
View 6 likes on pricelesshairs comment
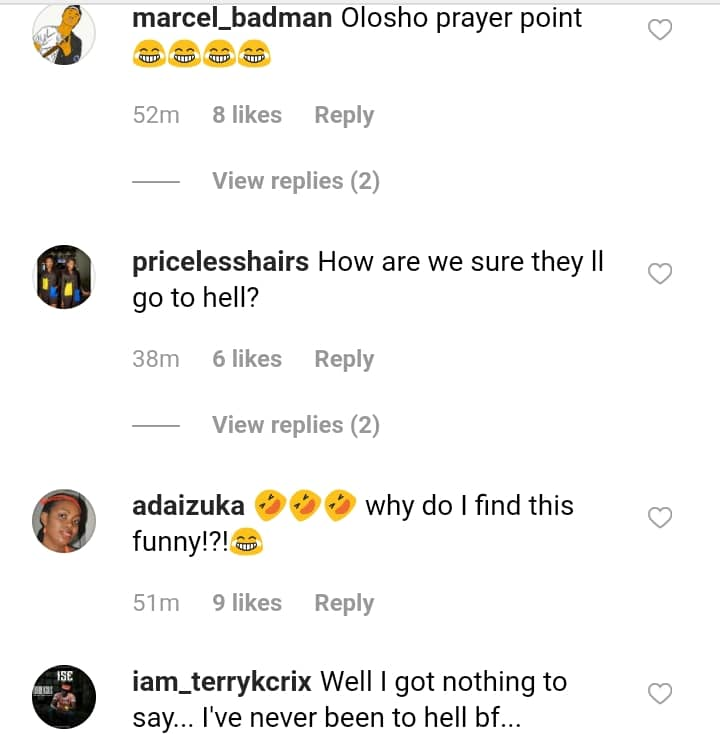(247, 359)
